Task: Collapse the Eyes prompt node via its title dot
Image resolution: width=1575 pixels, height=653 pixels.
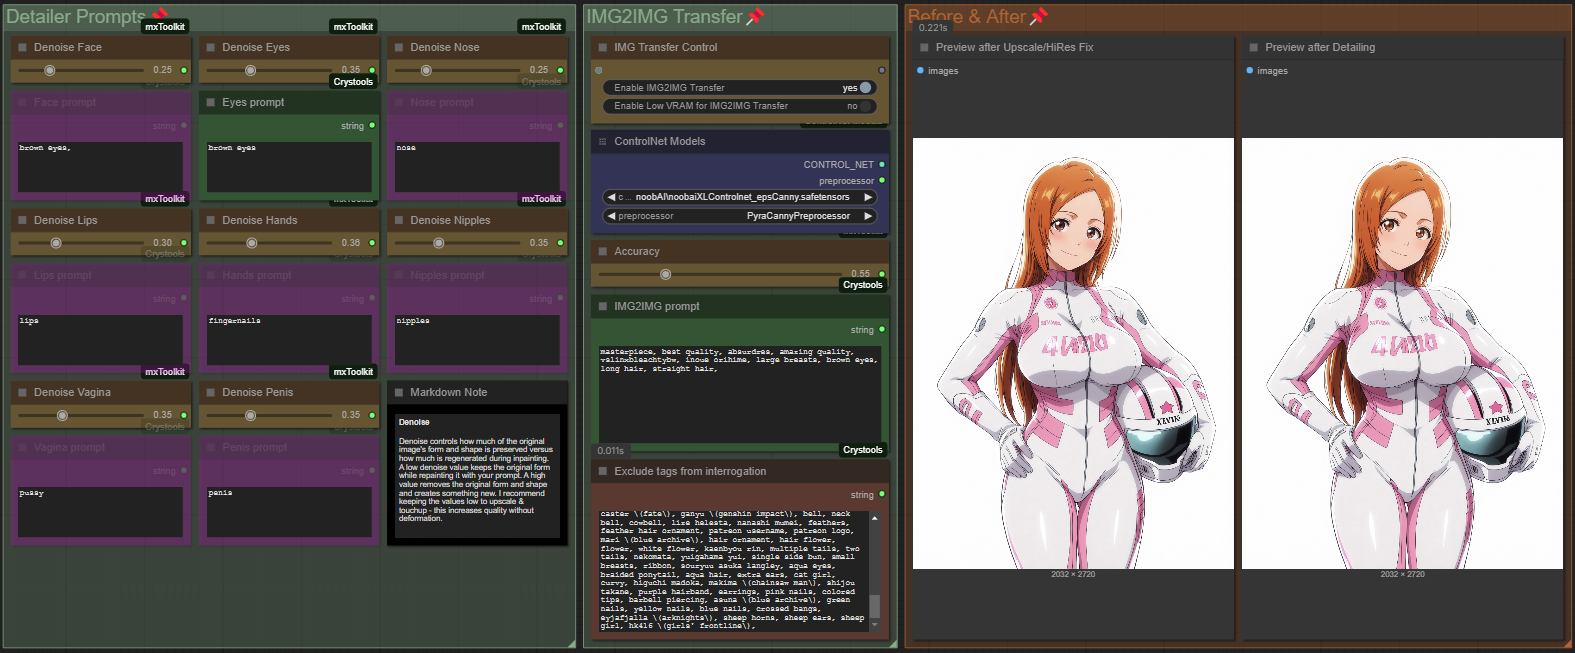Action: (x=211, y=102)
